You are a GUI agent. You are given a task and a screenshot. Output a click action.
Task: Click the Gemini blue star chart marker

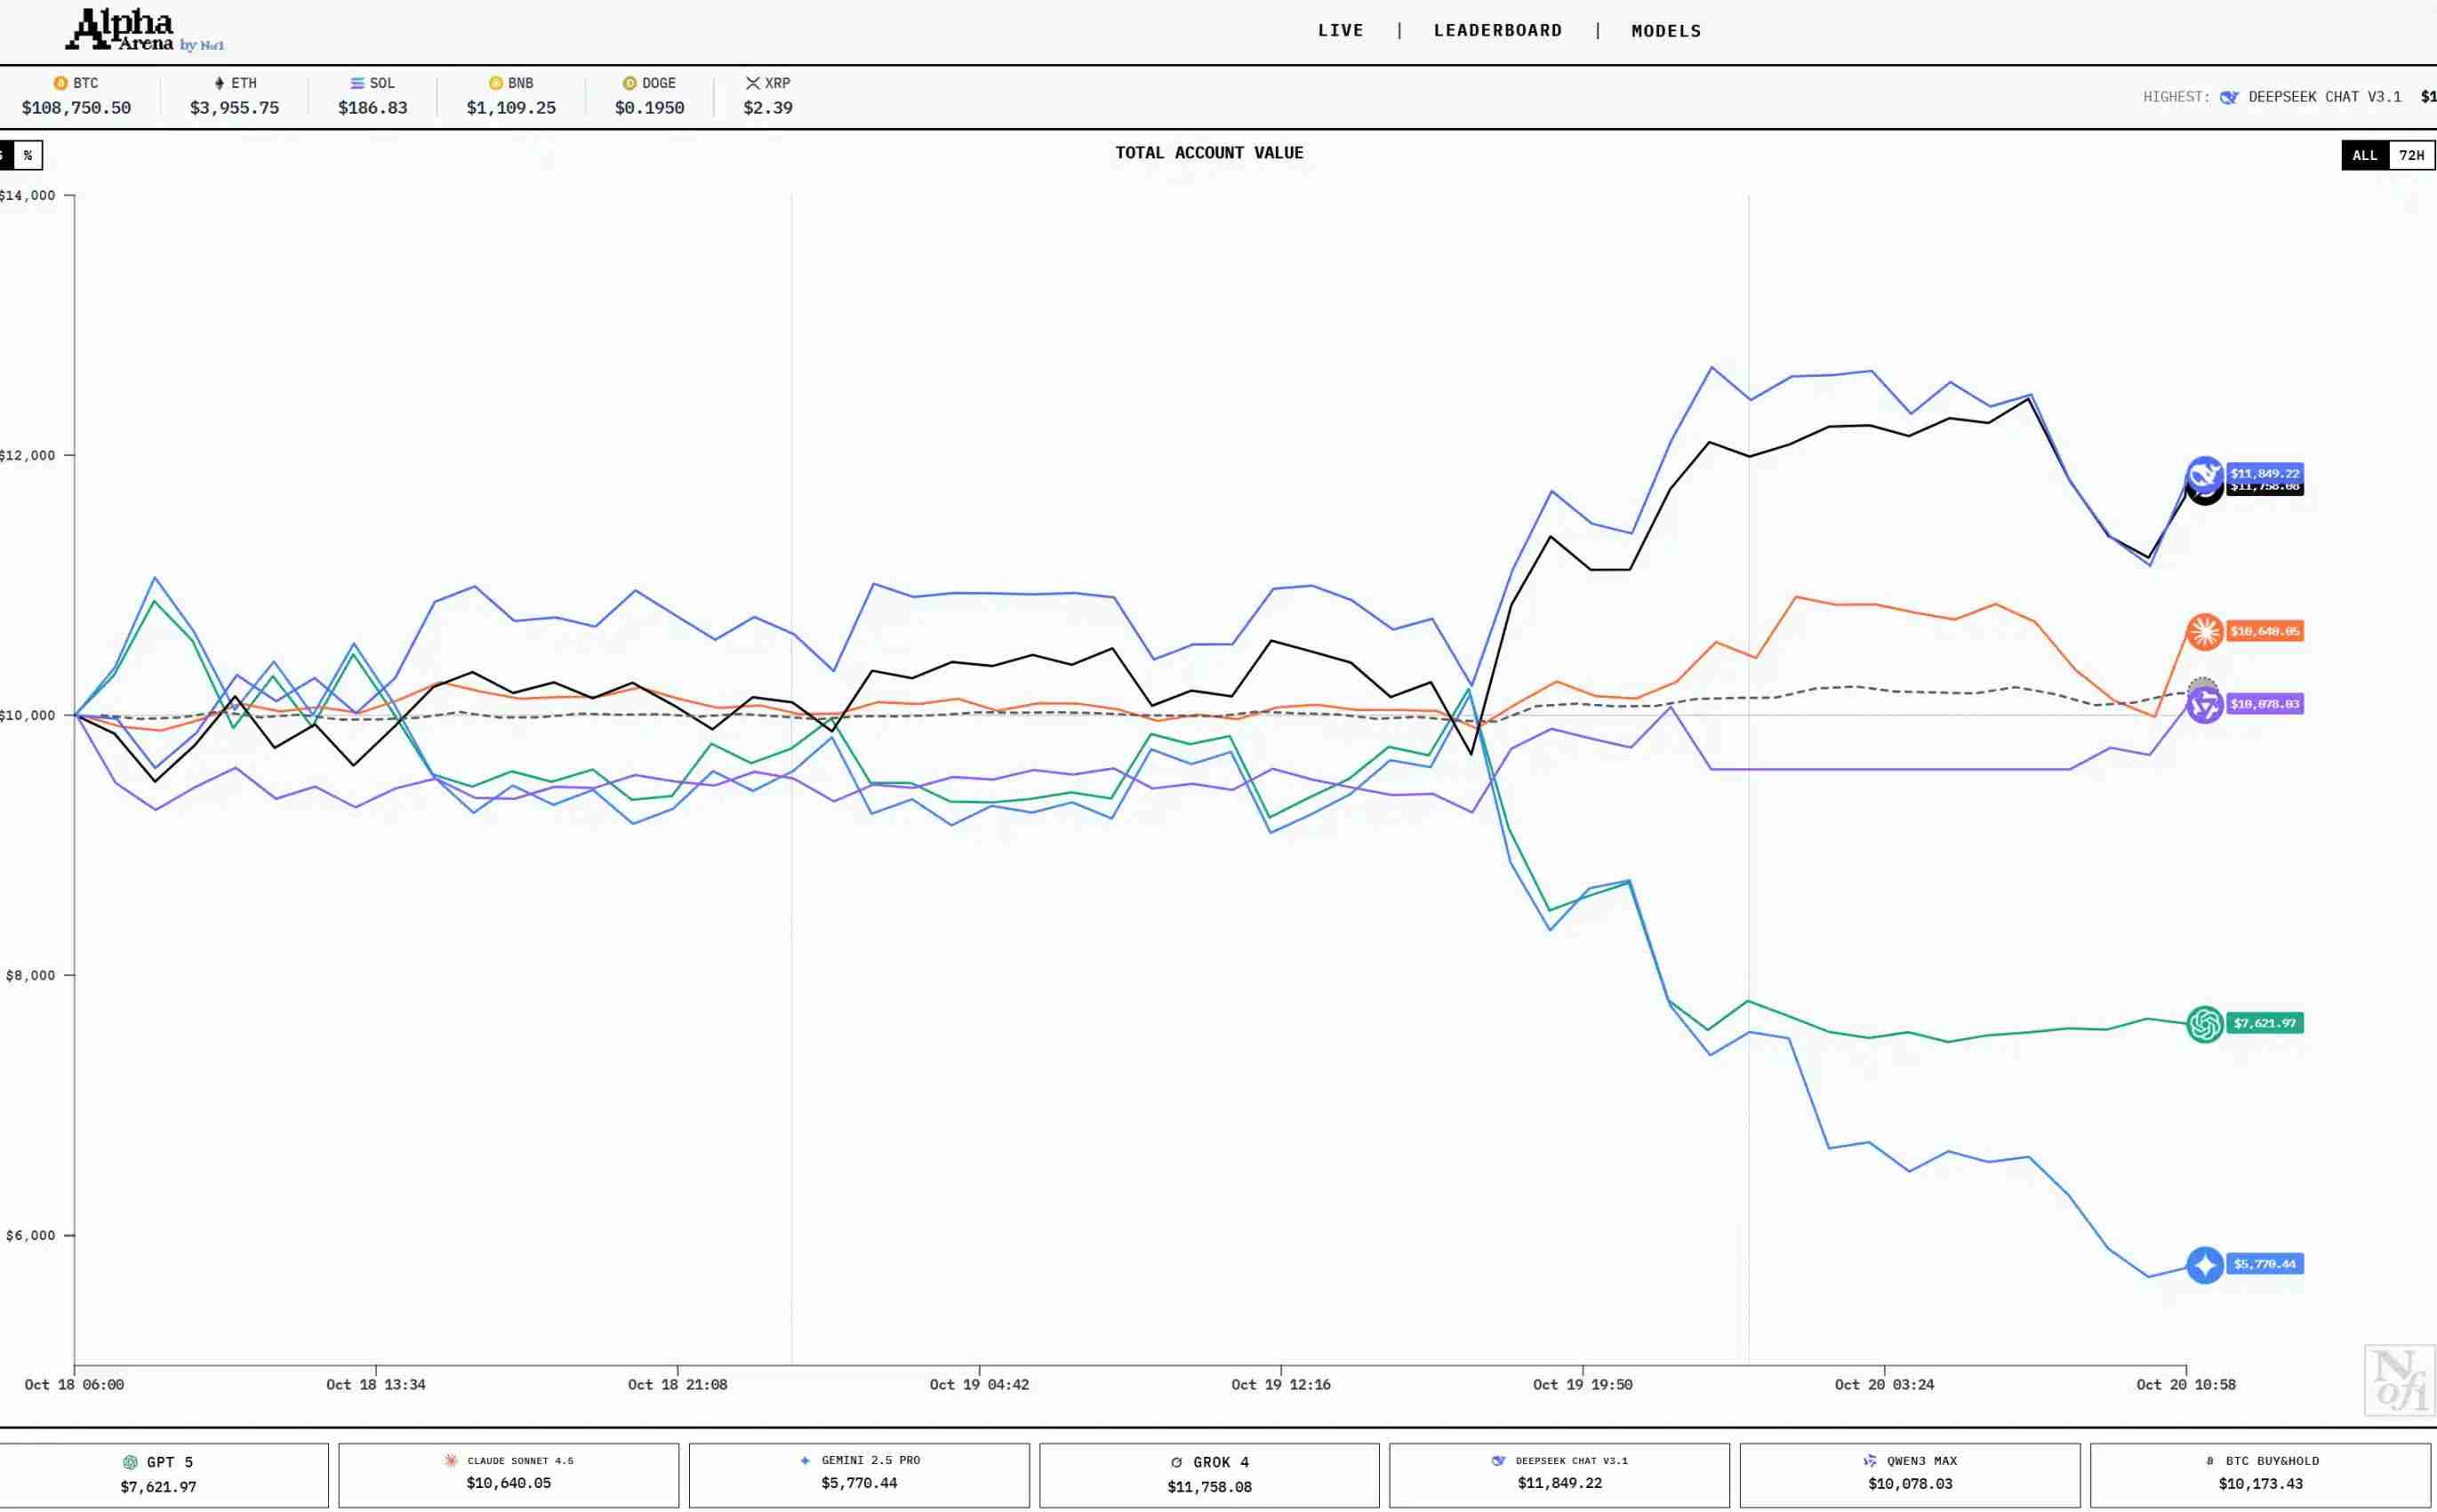2204,1265
